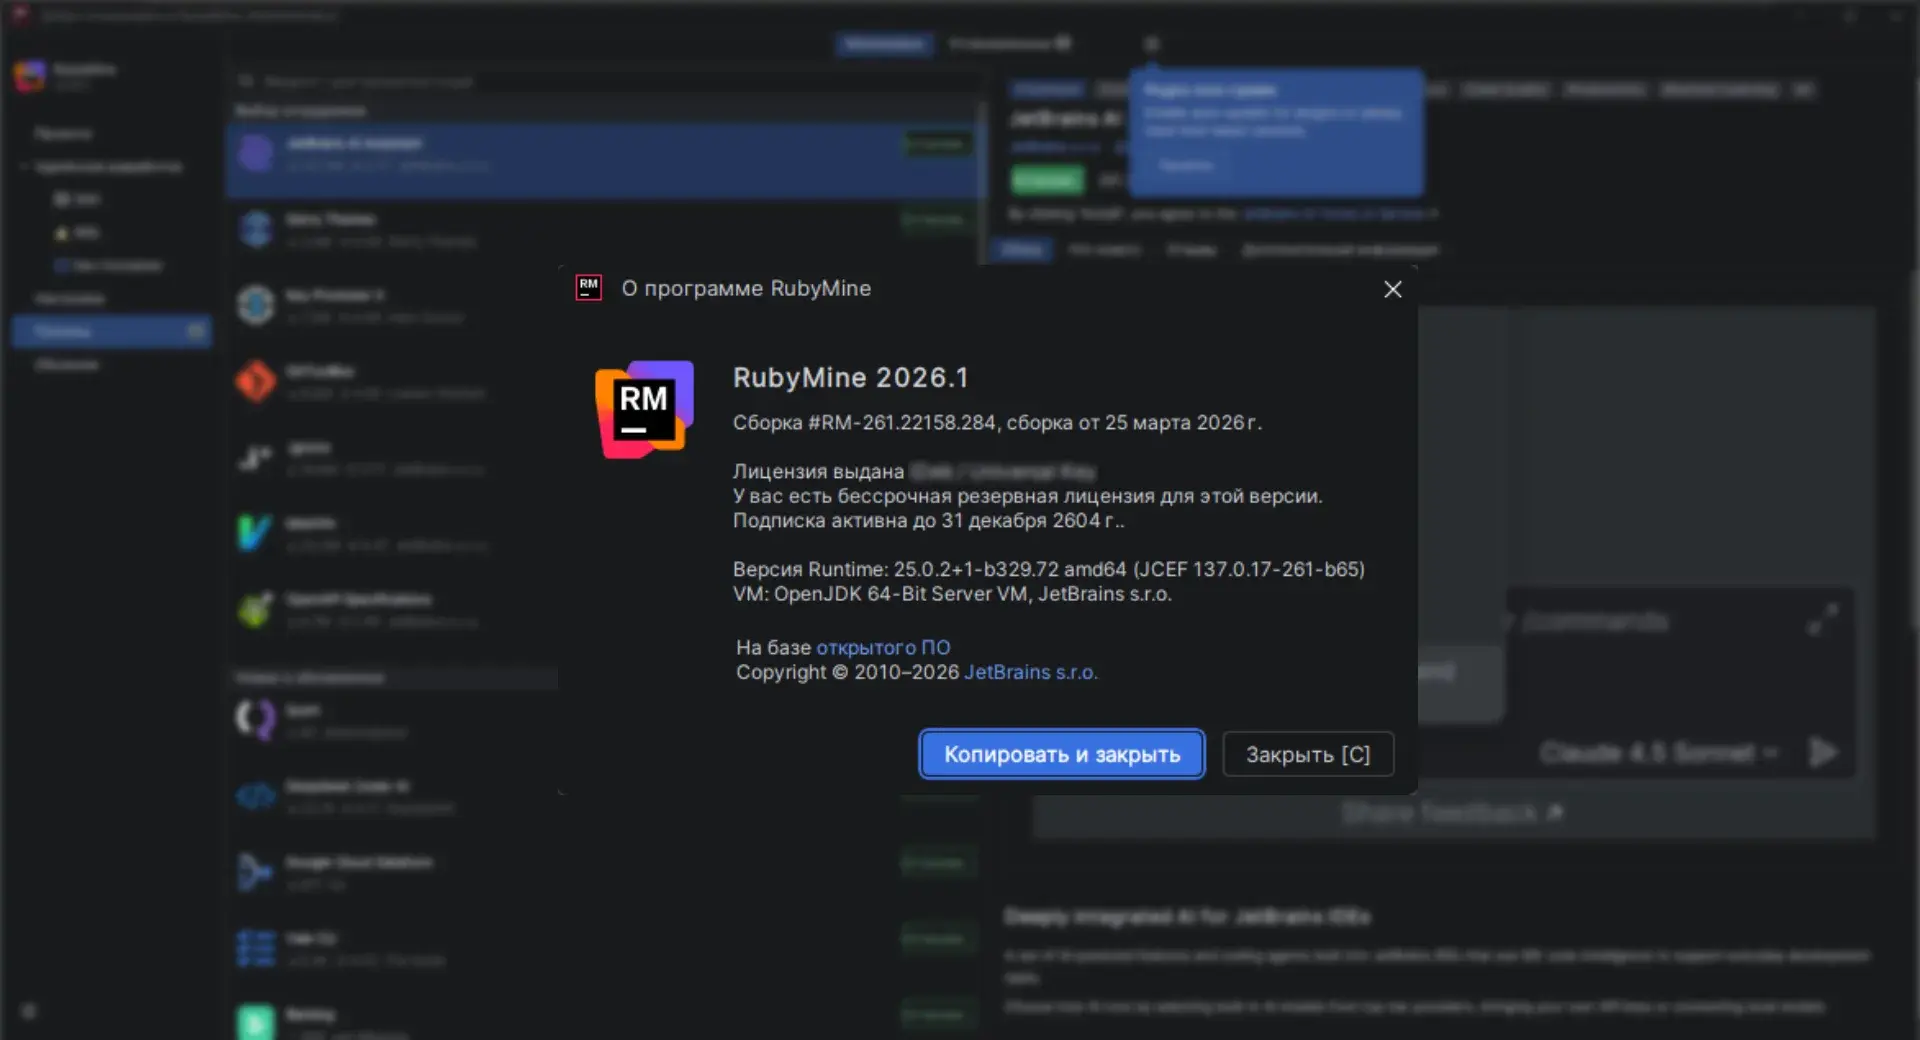Viewport: 1920px width, 1040px height.
Task: Open the "открытого ПО" link
Action: pos(882,647)
